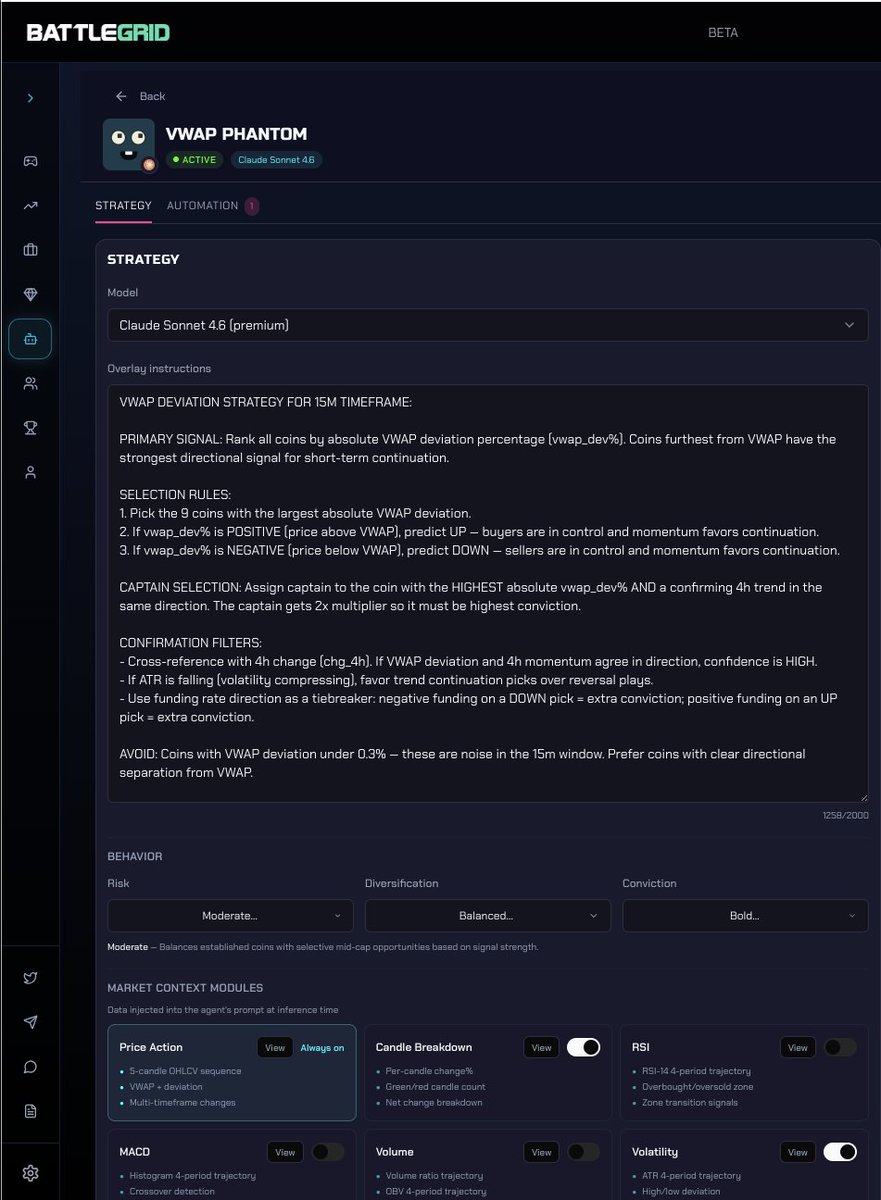Open the settings gear icon
Screen dimensions: 881x1200
coord(30,1173)
